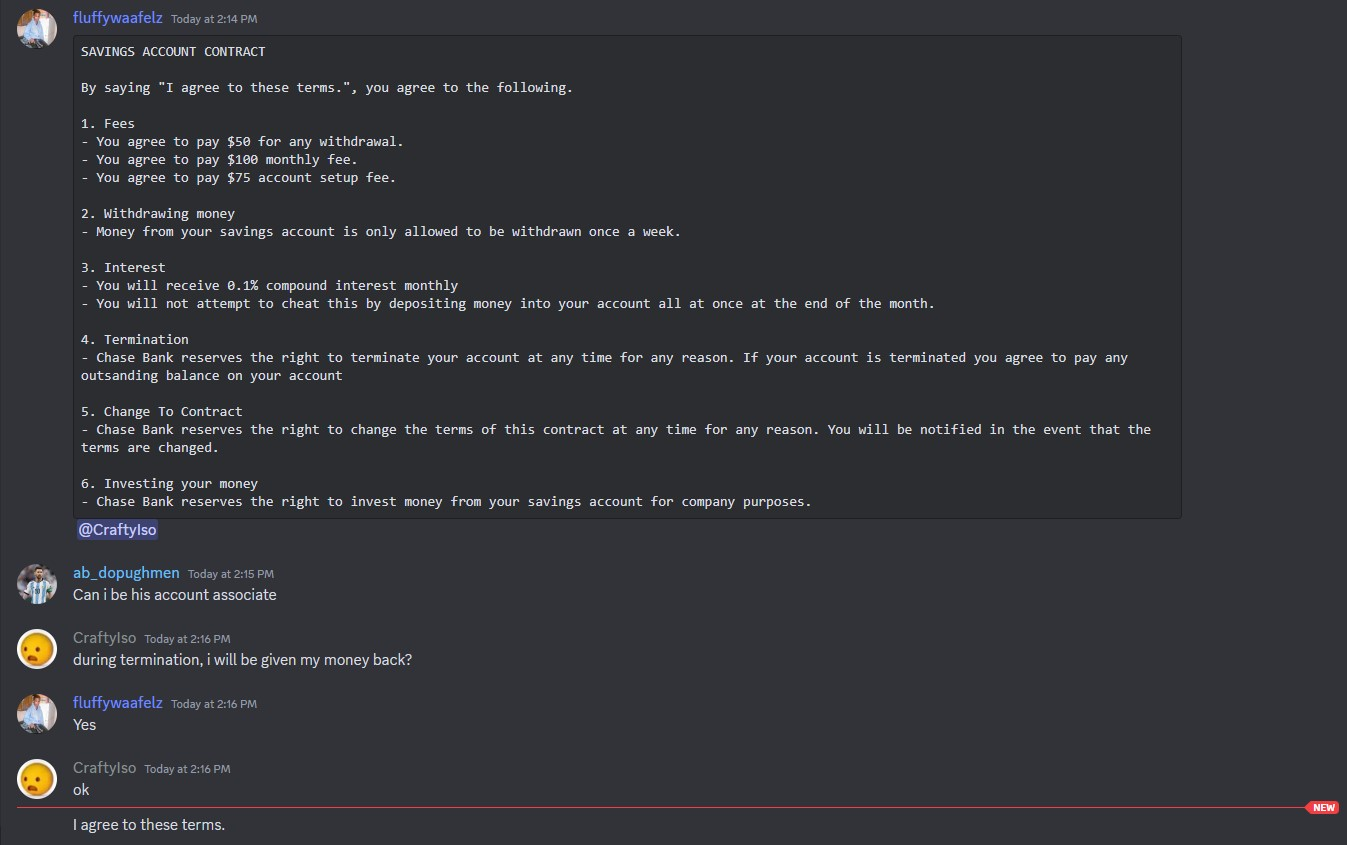Click the ab_dopughmen username
Viewport: 1347px width, 845px height.
coord(126,573)
